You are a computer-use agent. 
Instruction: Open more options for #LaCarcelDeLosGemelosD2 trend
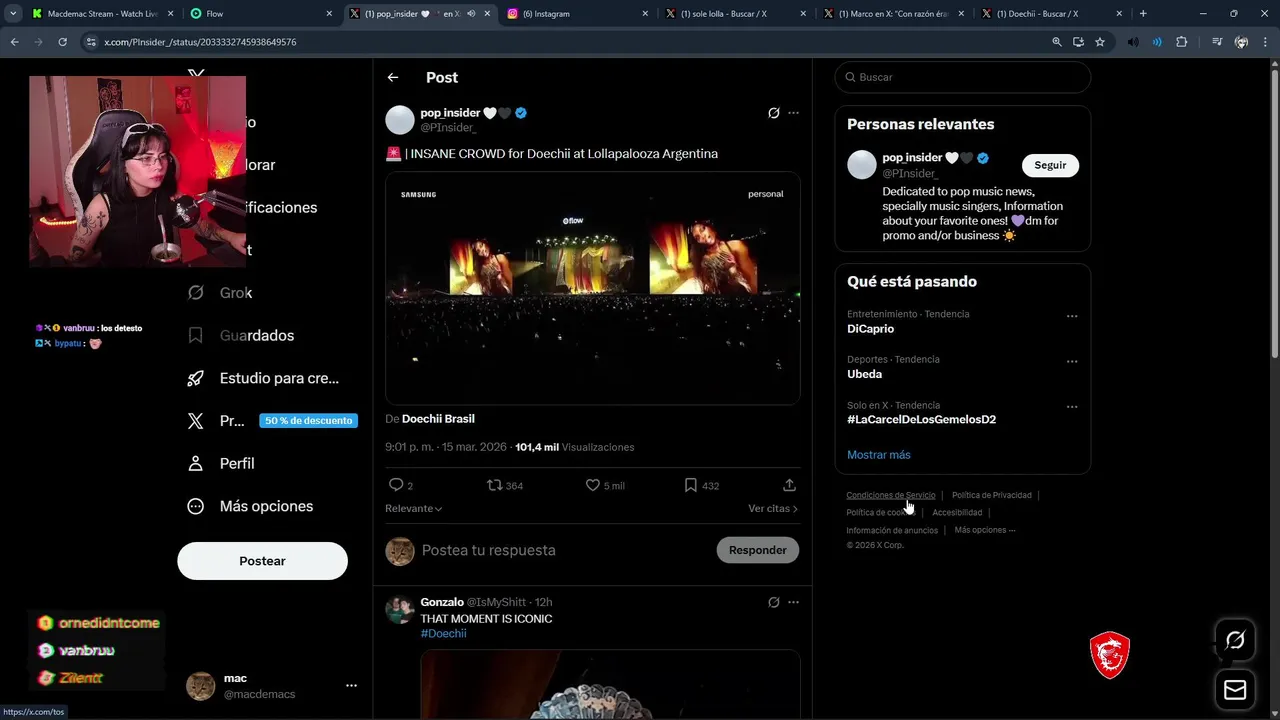point(1072,407)
